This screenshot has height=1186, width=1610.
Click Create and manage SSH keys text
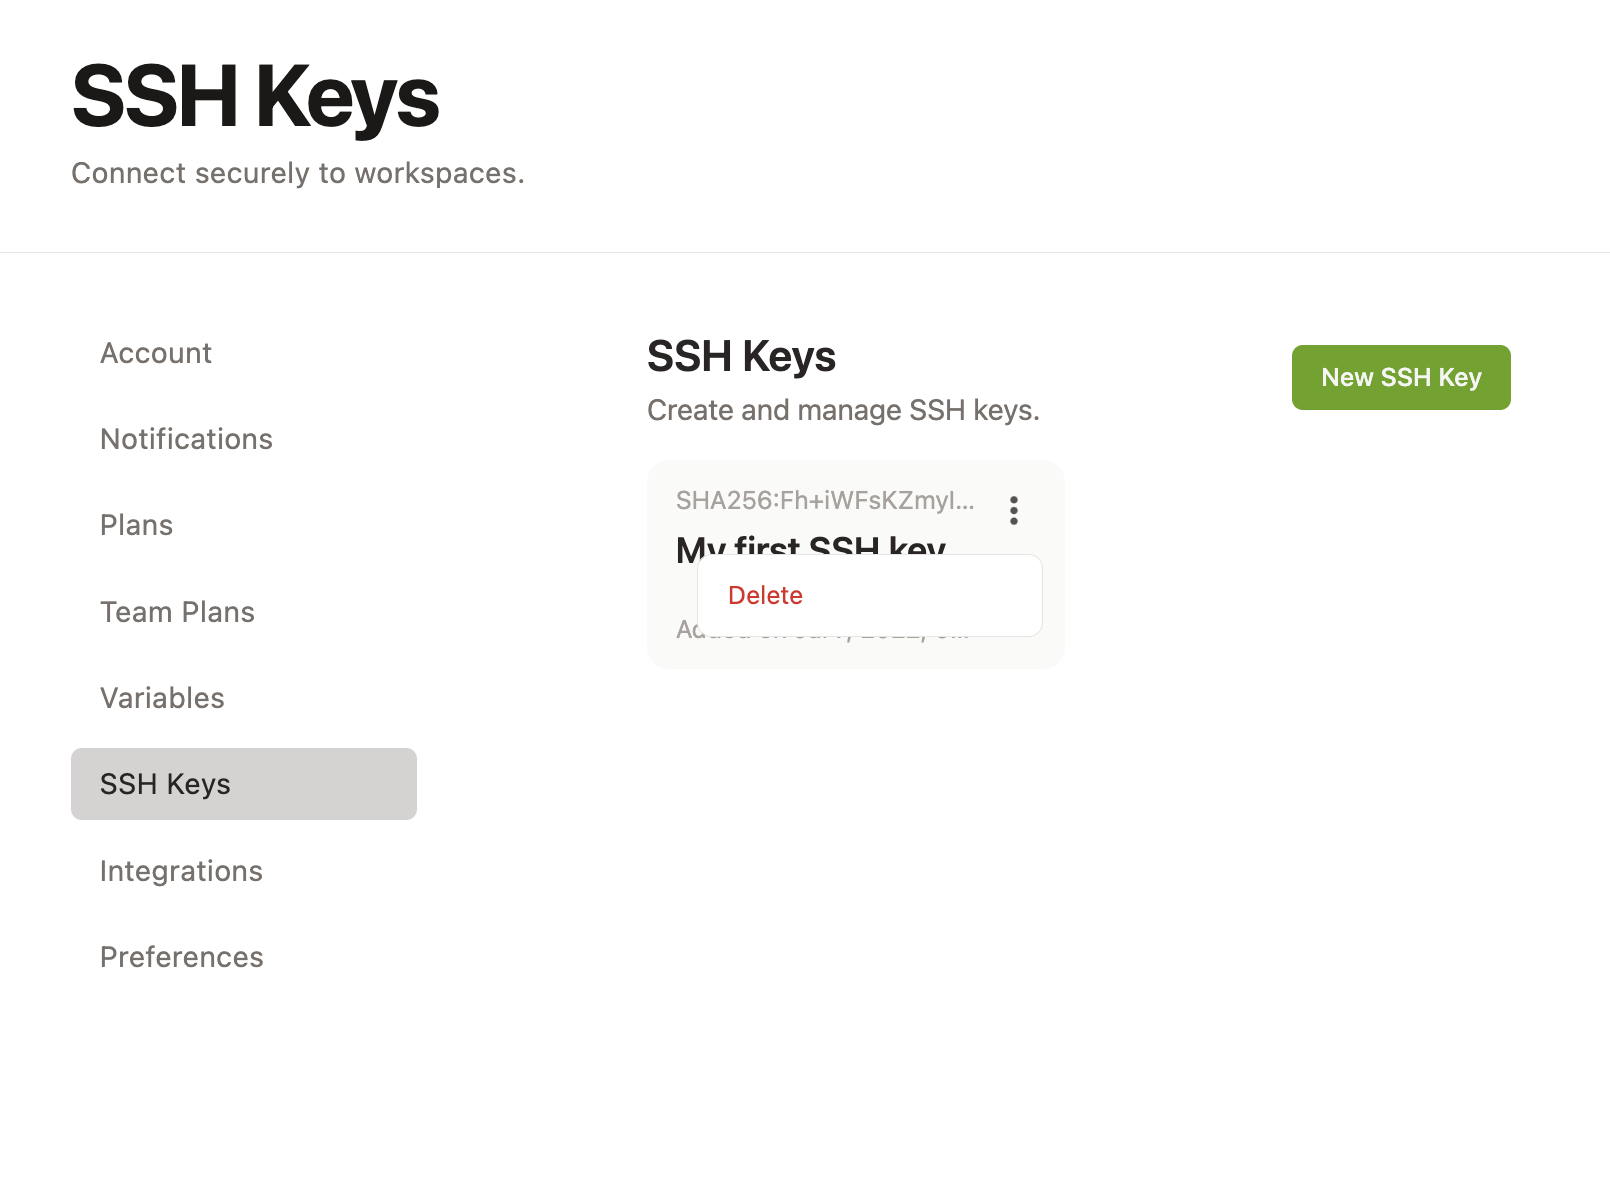click(843, 410)
